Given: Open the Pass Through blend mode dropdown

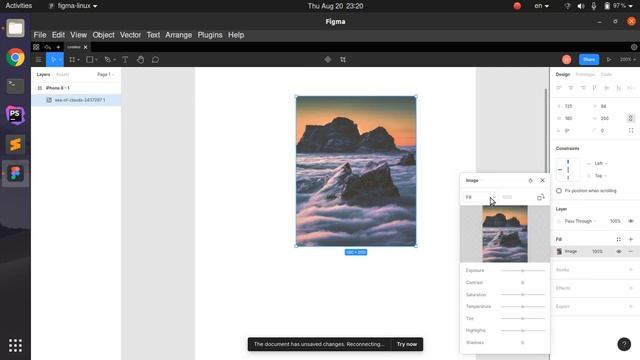Looking at the screenshot, I should (x=580, y=221).
